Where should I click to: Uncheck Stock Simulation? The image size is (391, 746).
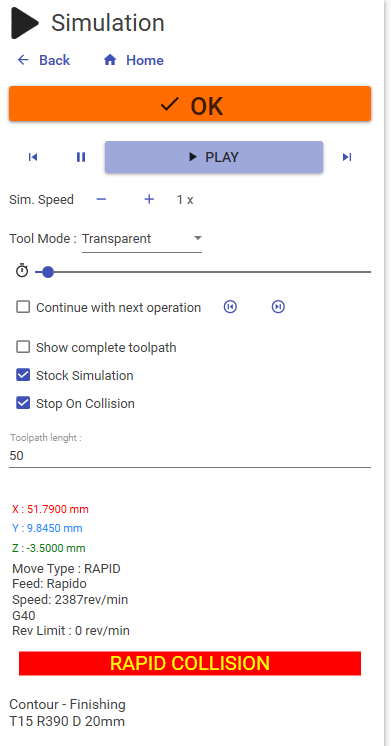pos(23,375)
